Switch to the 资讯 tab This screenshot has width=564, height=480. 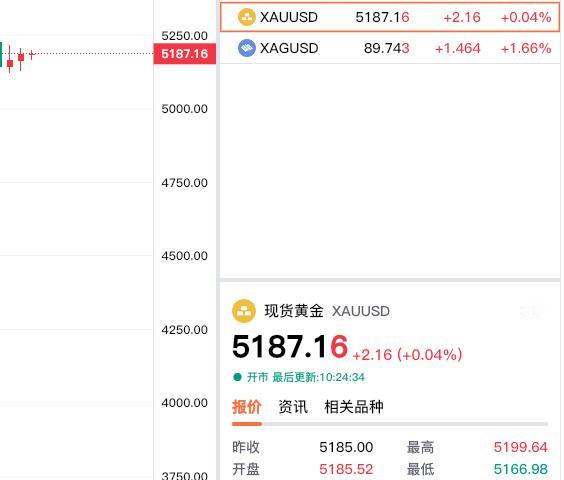point(293,407)
